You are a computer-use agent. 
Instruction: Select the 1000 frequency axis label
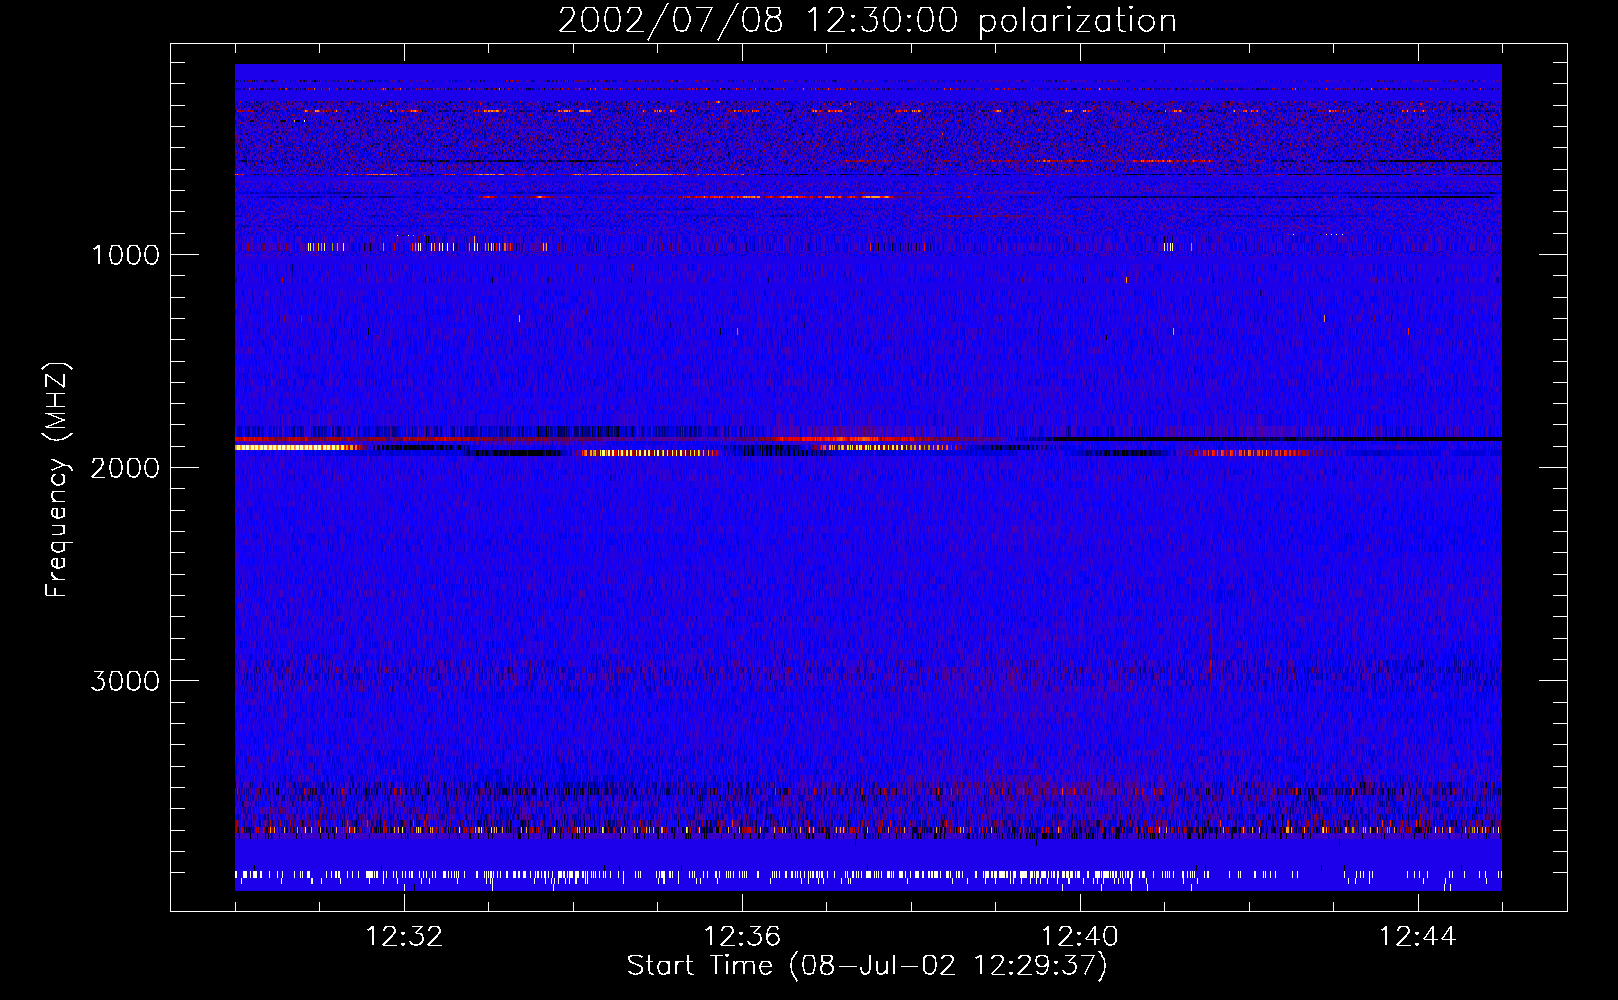(125, 255)
